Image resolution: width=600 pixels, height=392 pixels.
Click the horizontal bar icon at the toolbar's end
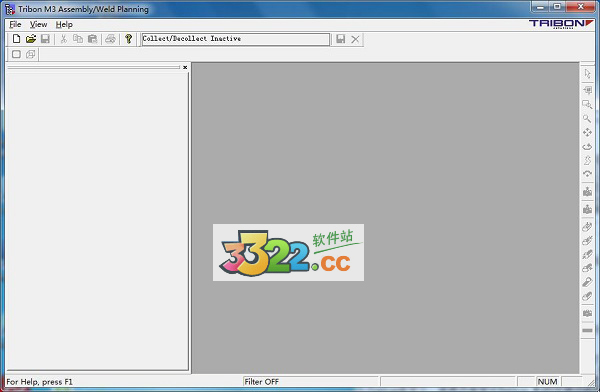tap(587, 330)
